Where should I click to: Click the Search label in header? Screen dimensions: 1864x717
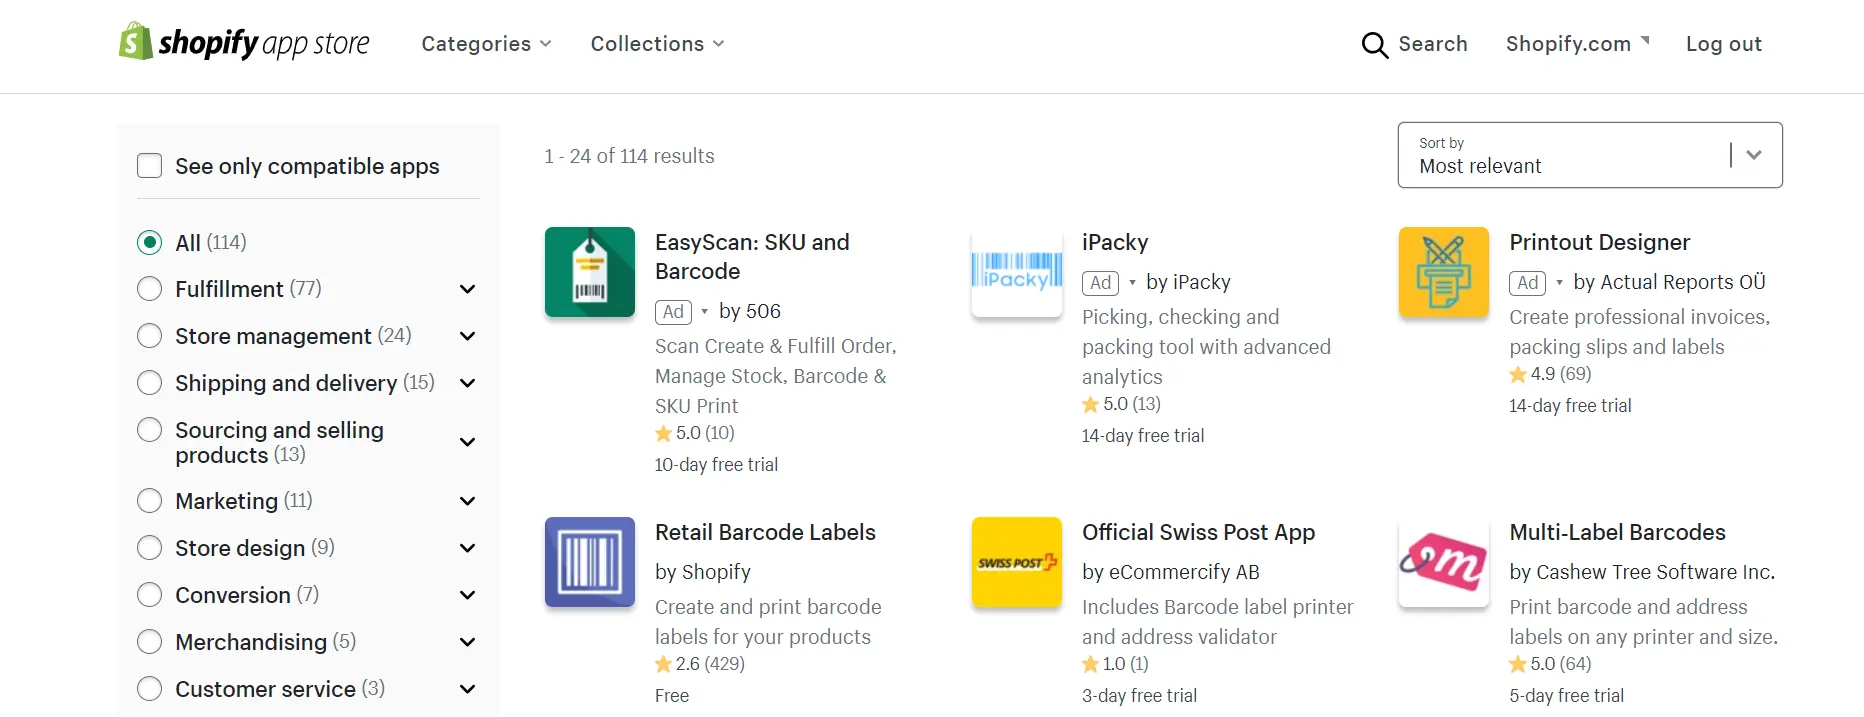pos(1433,44)
